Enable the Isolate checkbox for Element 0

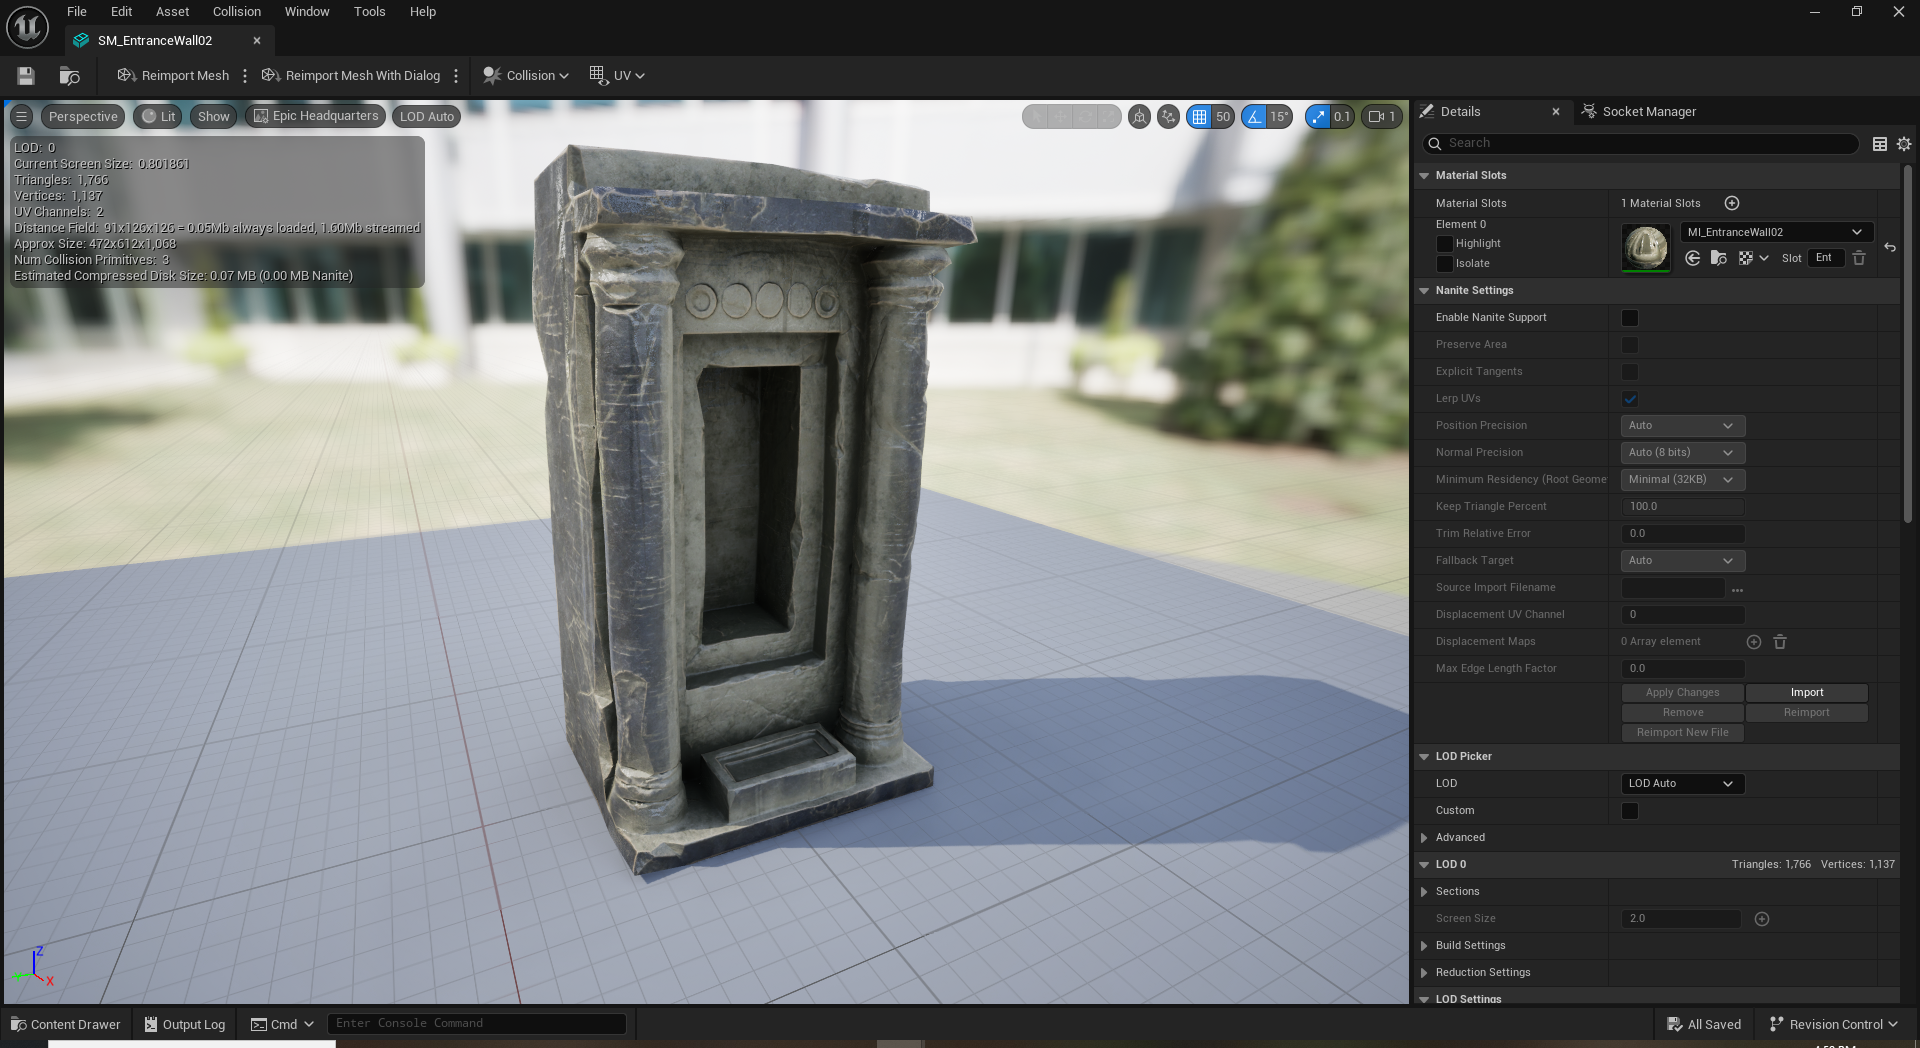(x=1444, y=264)
